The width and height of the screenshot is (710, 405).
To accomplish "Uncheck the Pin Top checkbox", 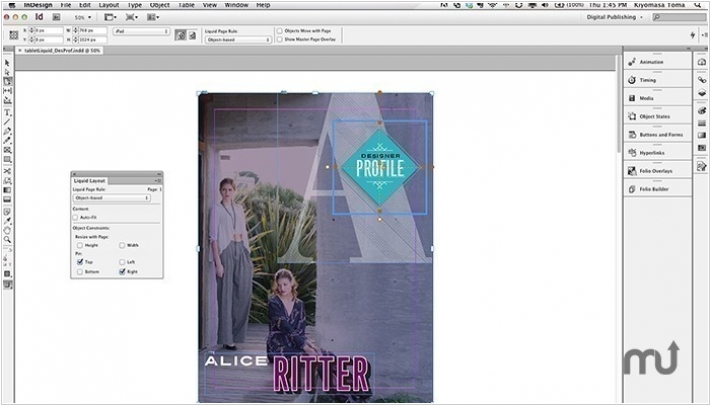I will tap(80, 262).
